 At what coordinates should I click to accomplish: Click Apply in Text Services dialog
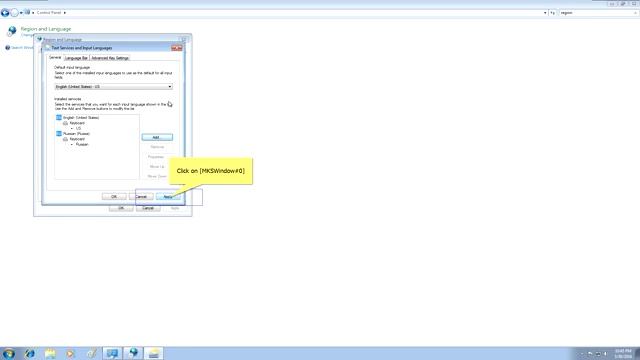pos(168,197)
